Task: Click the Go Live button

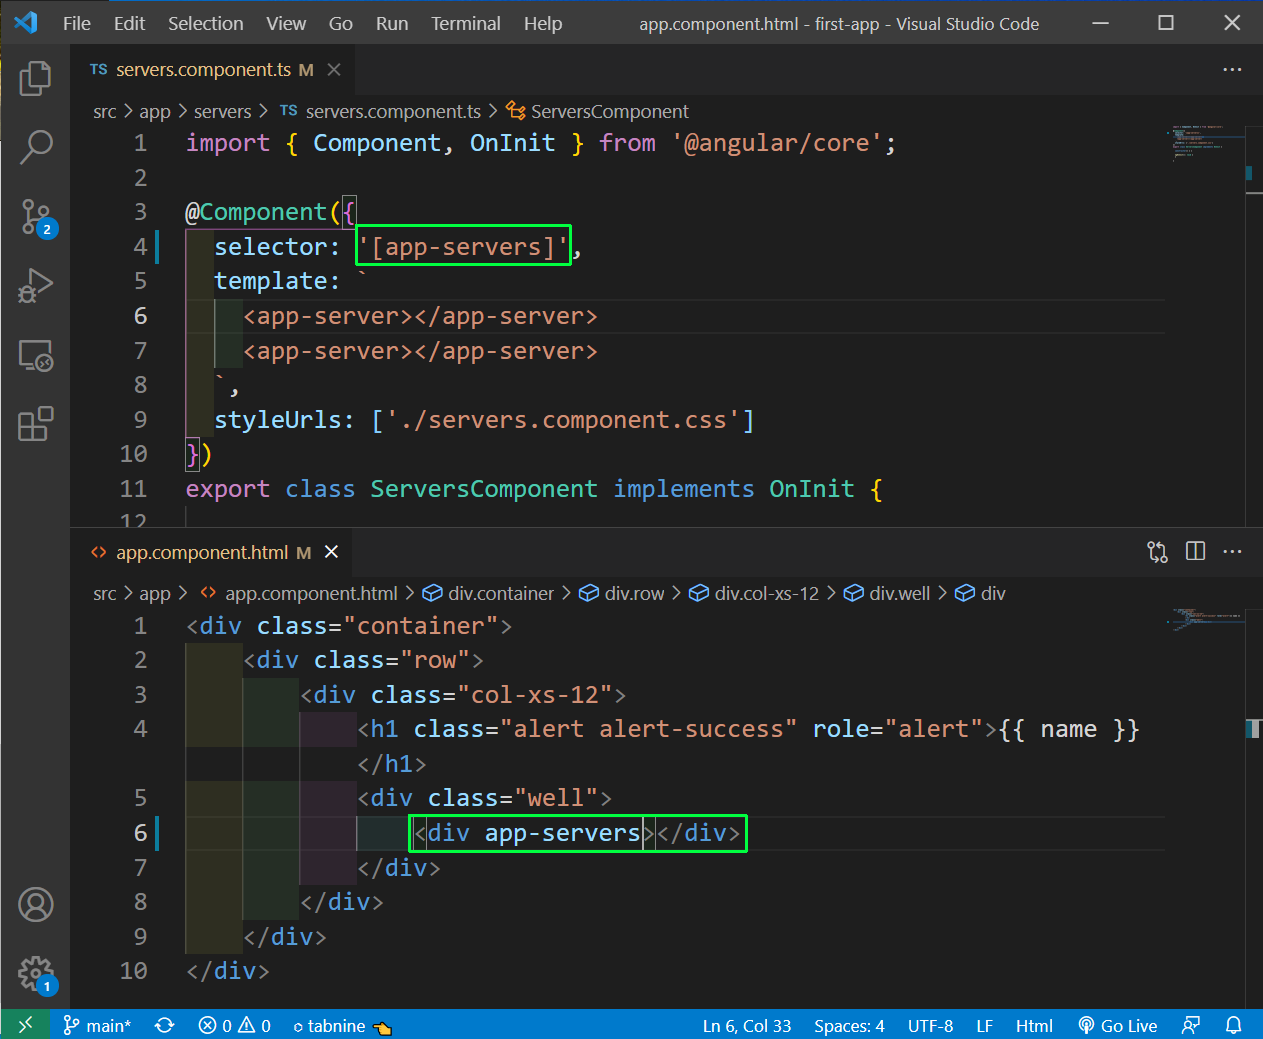Action: (x=1118, y=1025)
